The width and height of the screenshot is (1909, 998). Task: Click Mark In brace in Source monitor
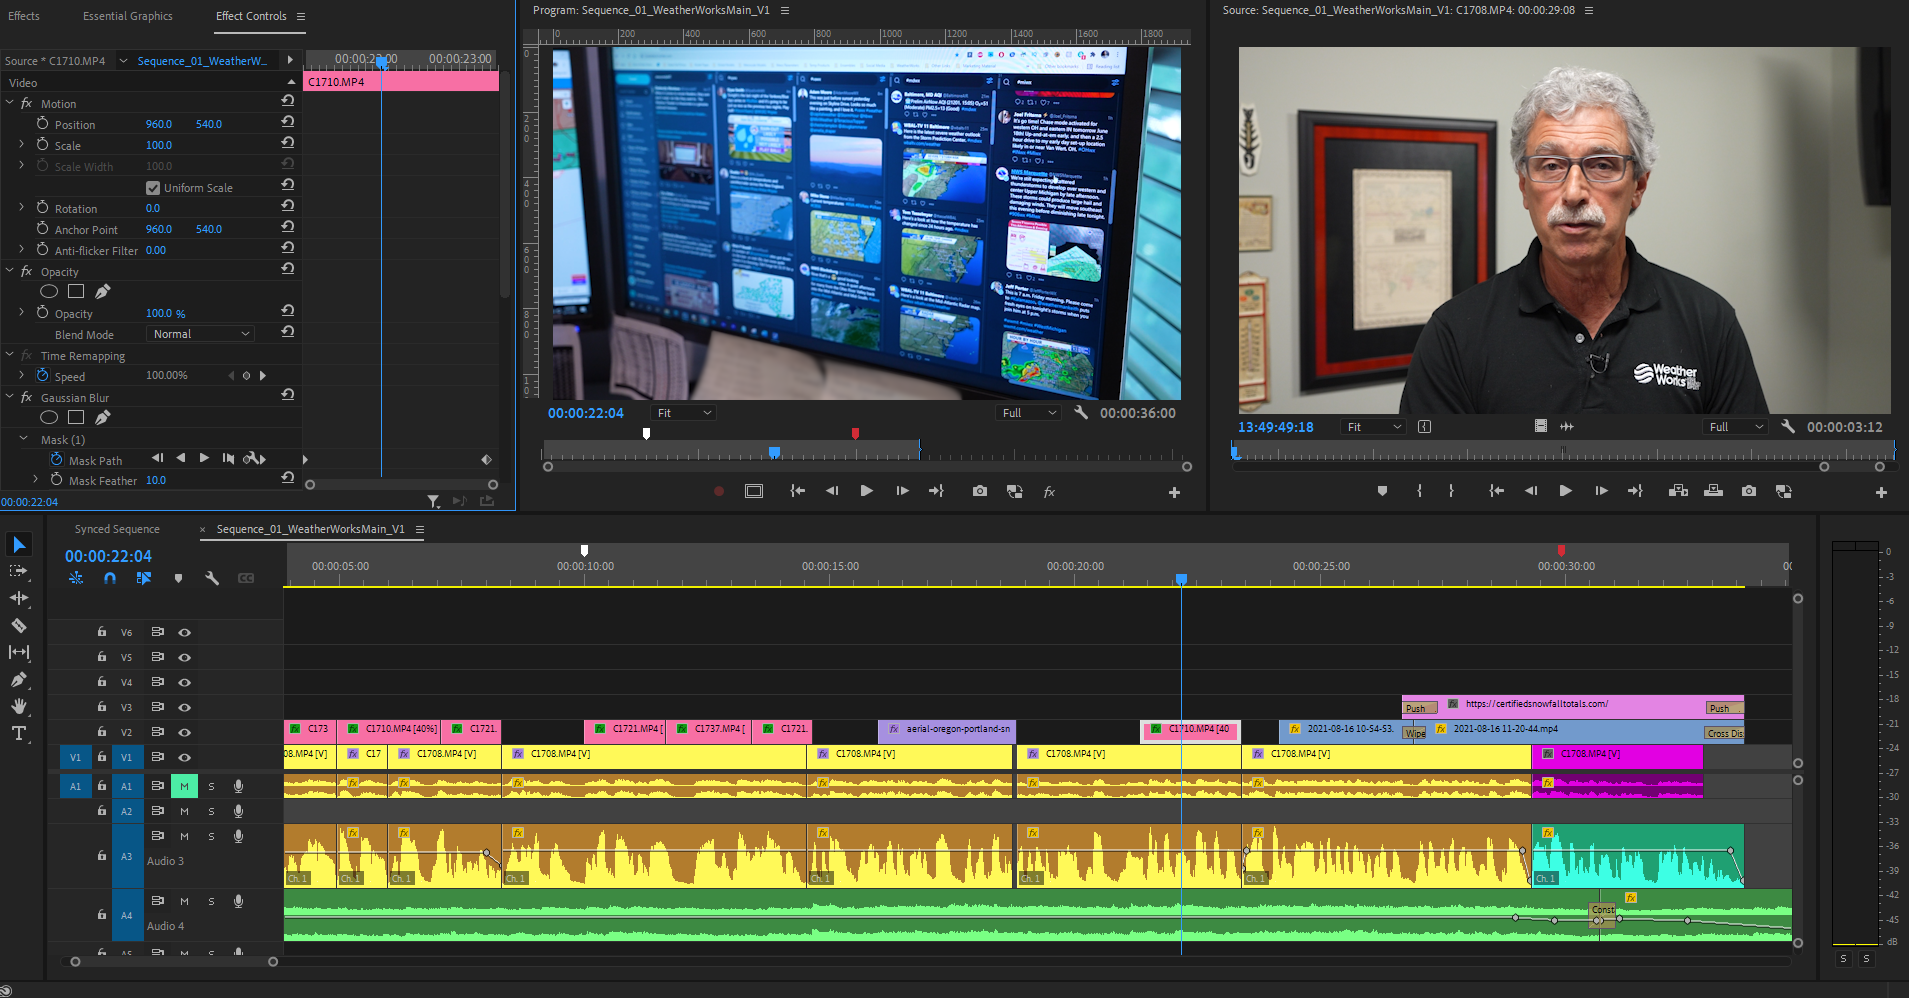(x=1419, y=491)
